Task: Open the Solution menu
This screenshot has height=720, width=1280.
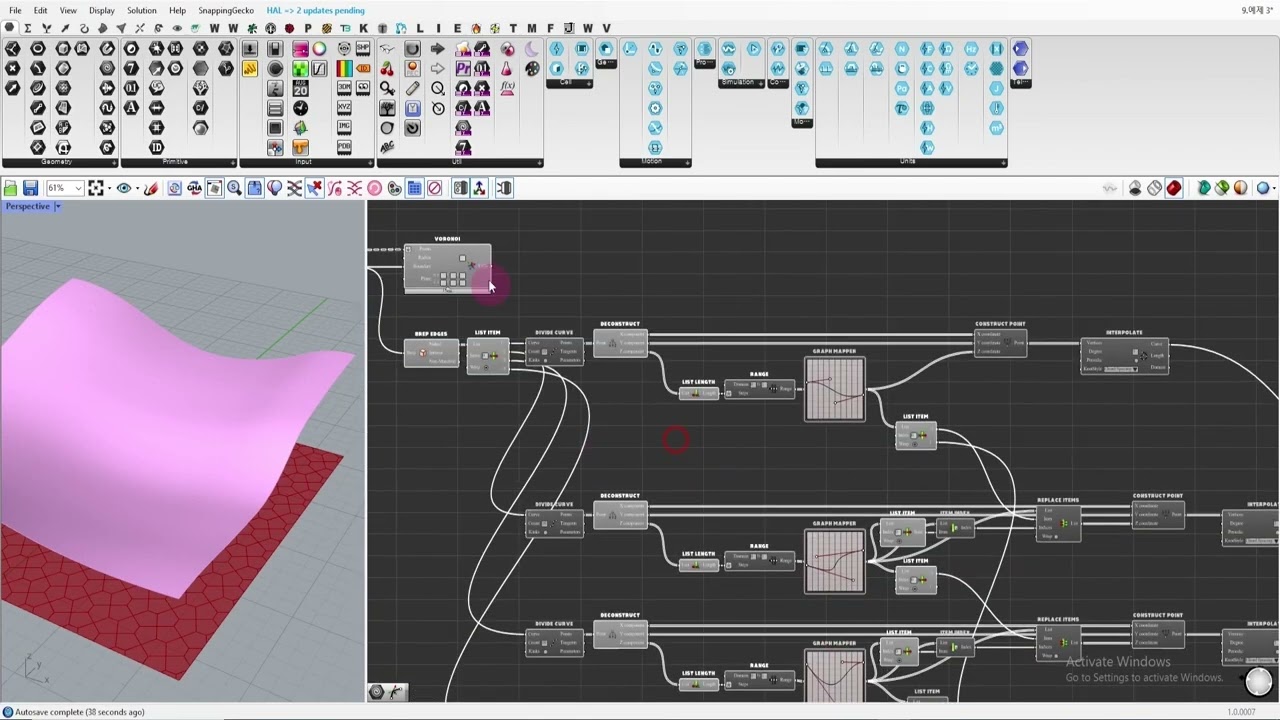Action: coord(141,10)
